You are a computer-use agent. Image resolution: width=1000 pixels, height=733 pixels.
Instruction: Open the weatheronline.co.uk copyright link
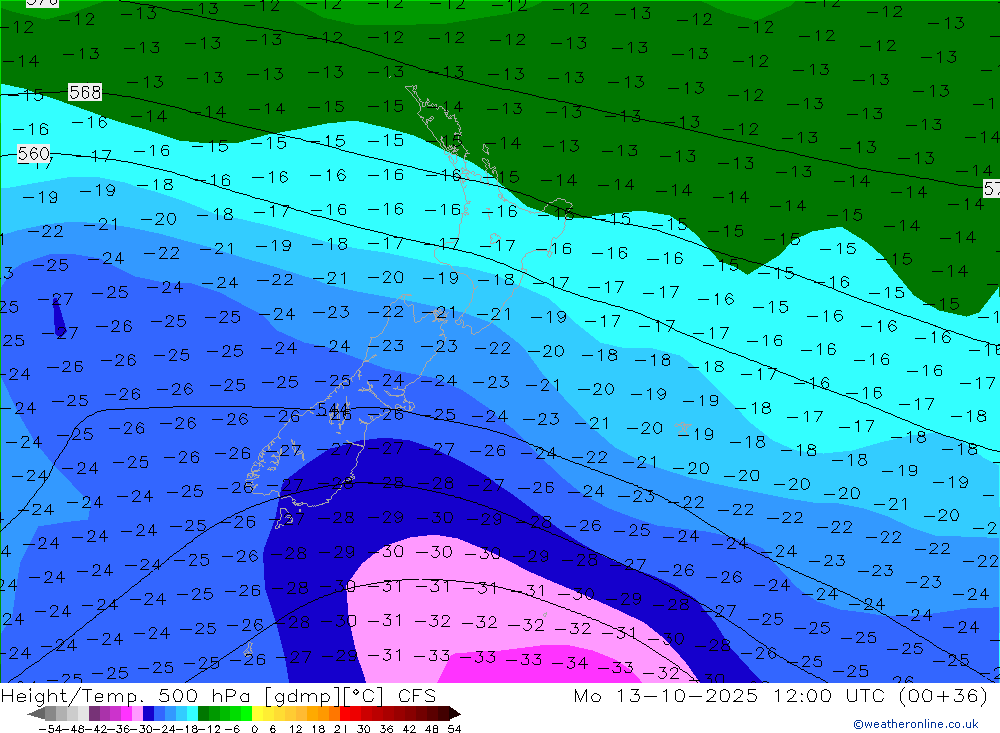(916, 724)
